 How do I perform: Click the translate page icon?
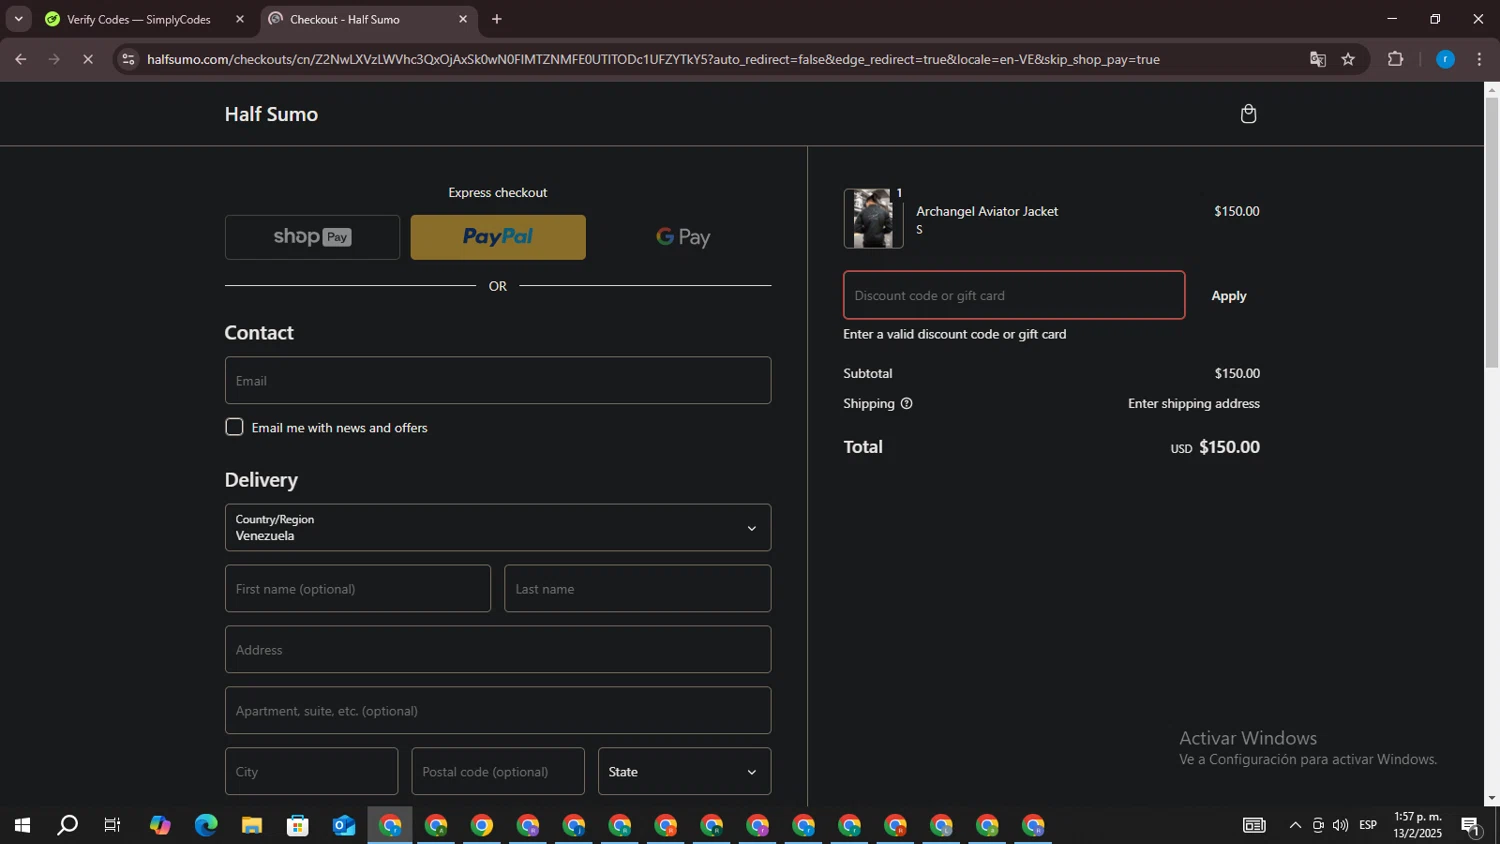click(x=1318, y=59)
